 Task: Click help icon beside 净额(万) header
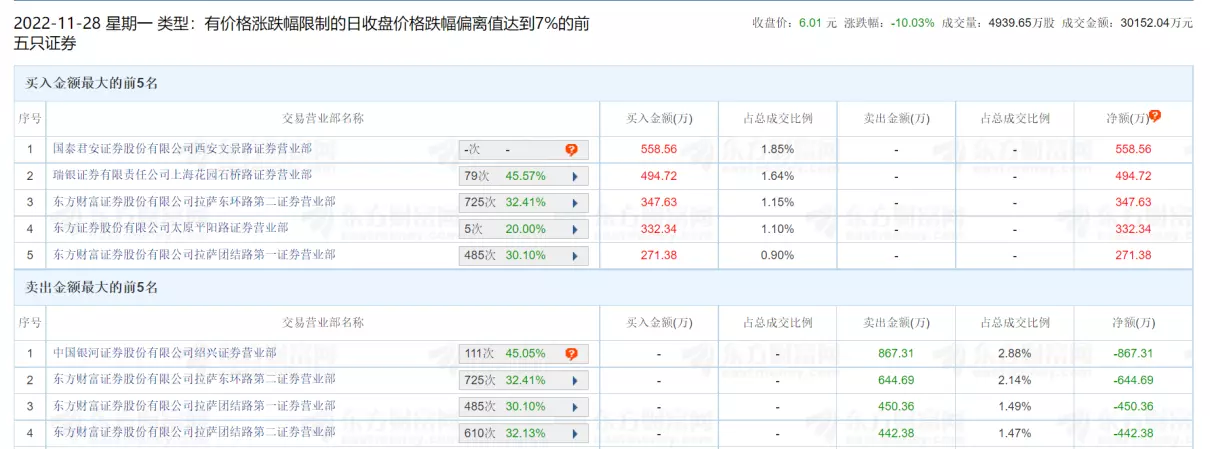pyautogui.click(x=1155, y=116)
